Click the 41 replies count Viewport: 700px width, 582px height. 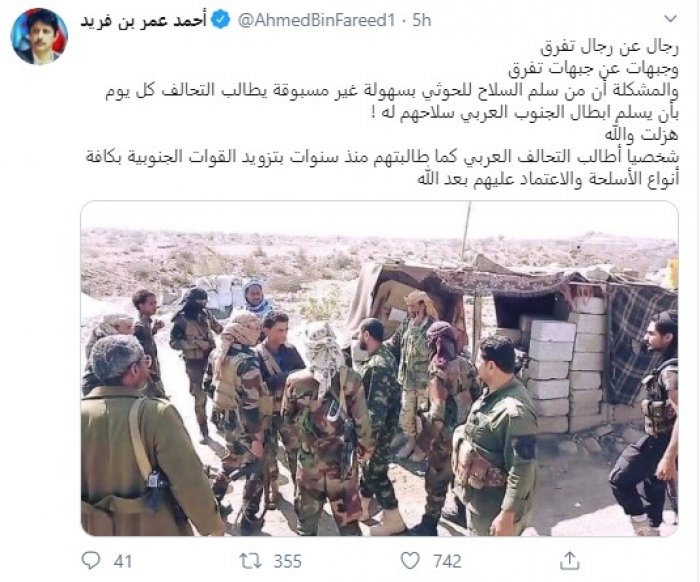click(x=123, y=561)
